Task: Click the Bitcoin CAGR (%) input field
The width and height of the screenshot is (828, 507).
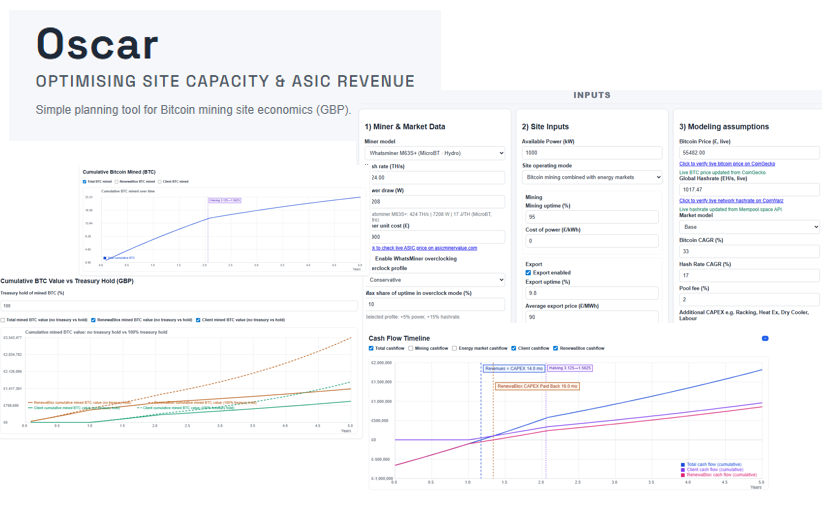Action: pyautogui.click(x=749, y=251)
